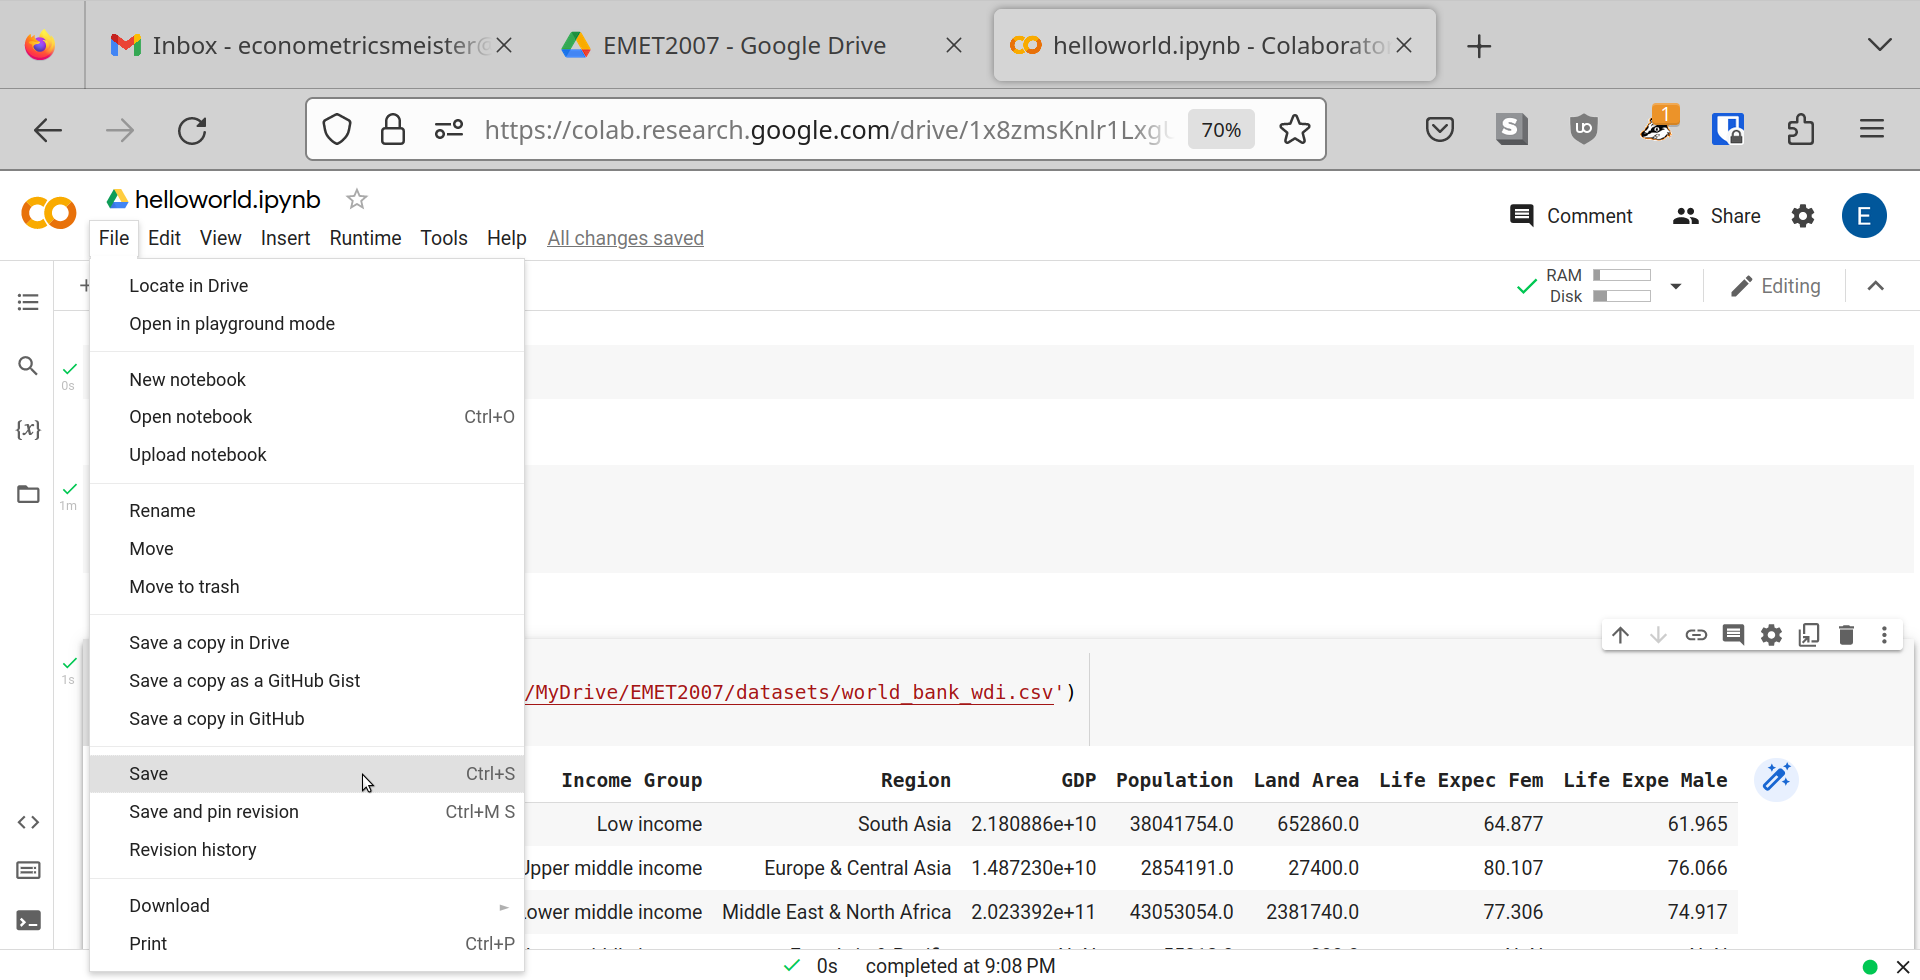
Task: Click the Comment button
Action: [1571, 216]
